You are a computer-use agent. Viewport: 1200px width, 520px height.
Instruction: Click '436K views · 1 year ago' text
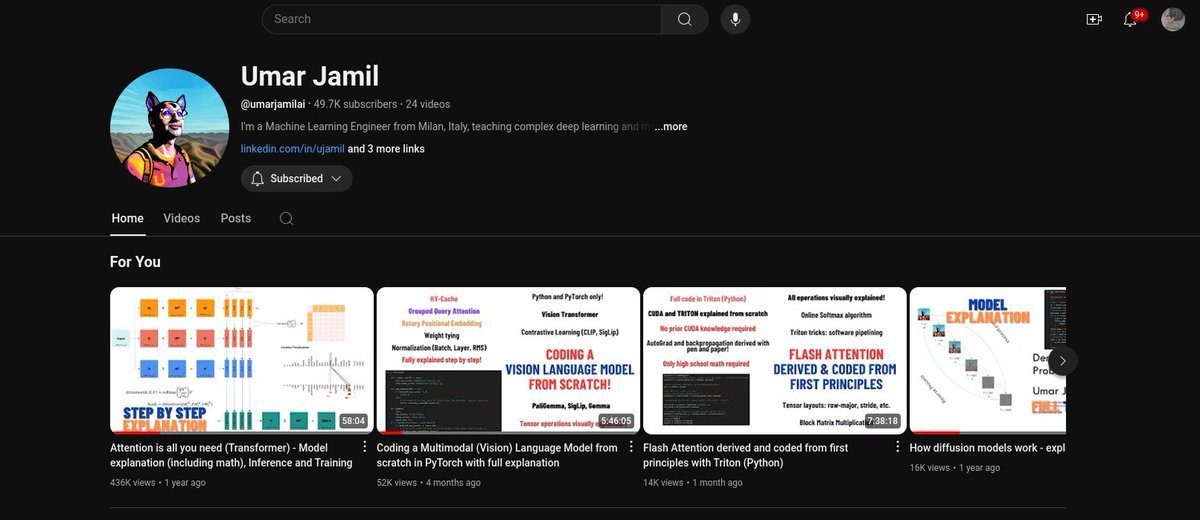[x=158, y=482]
